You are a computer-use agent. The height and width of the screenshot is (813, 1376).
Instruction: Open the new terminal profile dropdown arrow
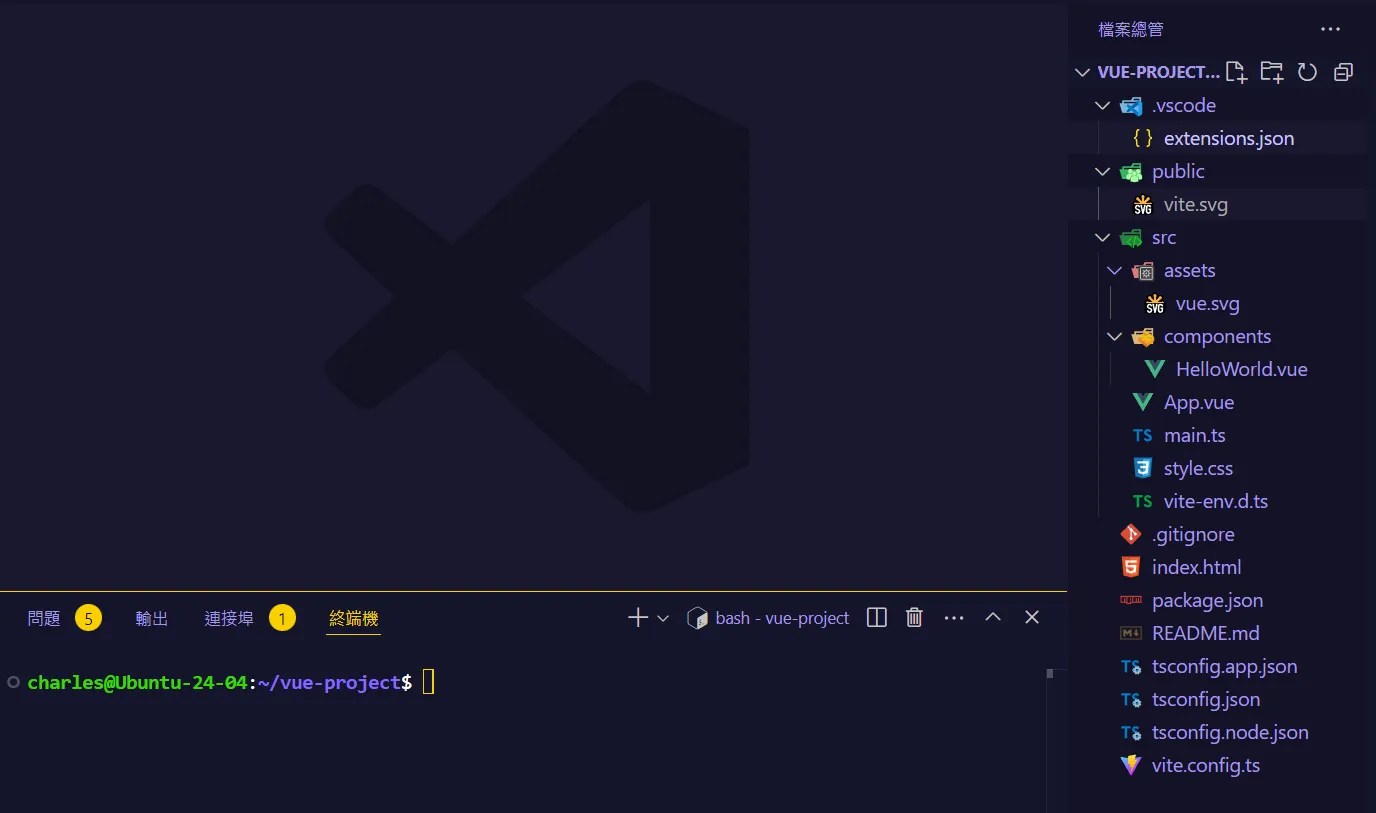coord(662,618)
